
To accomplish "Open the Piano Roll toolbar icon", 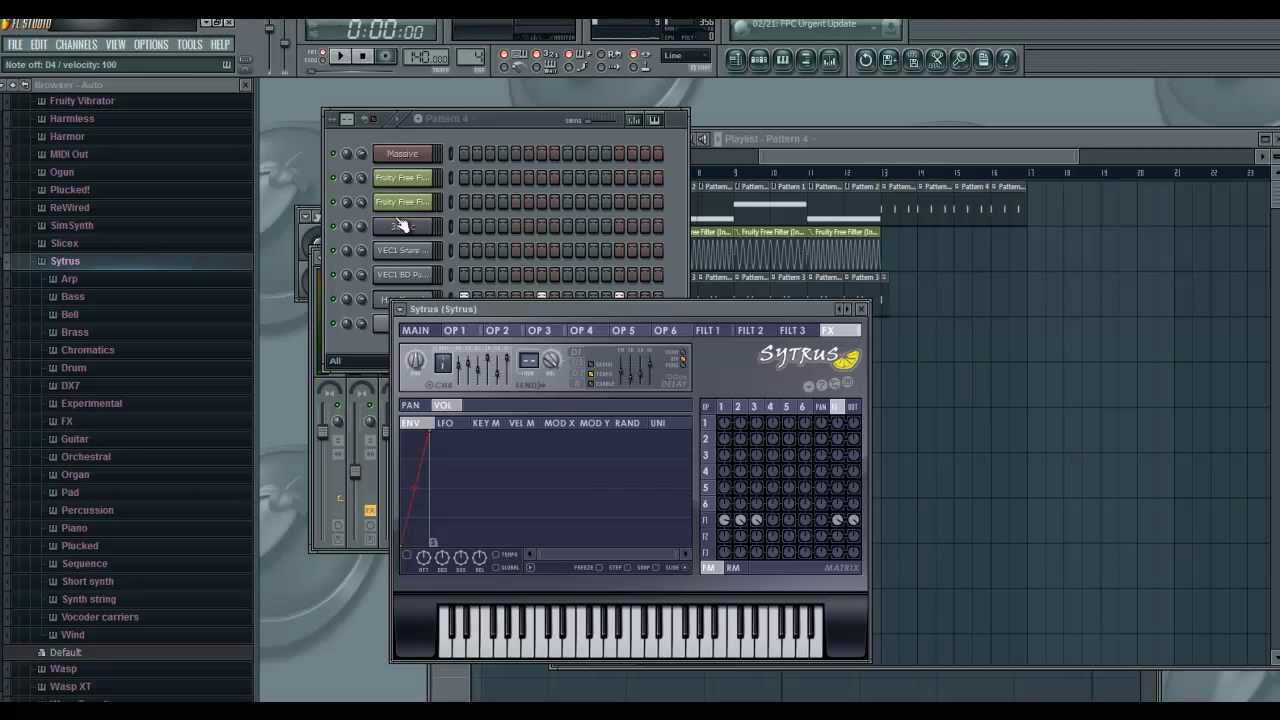I will (782, 60).
